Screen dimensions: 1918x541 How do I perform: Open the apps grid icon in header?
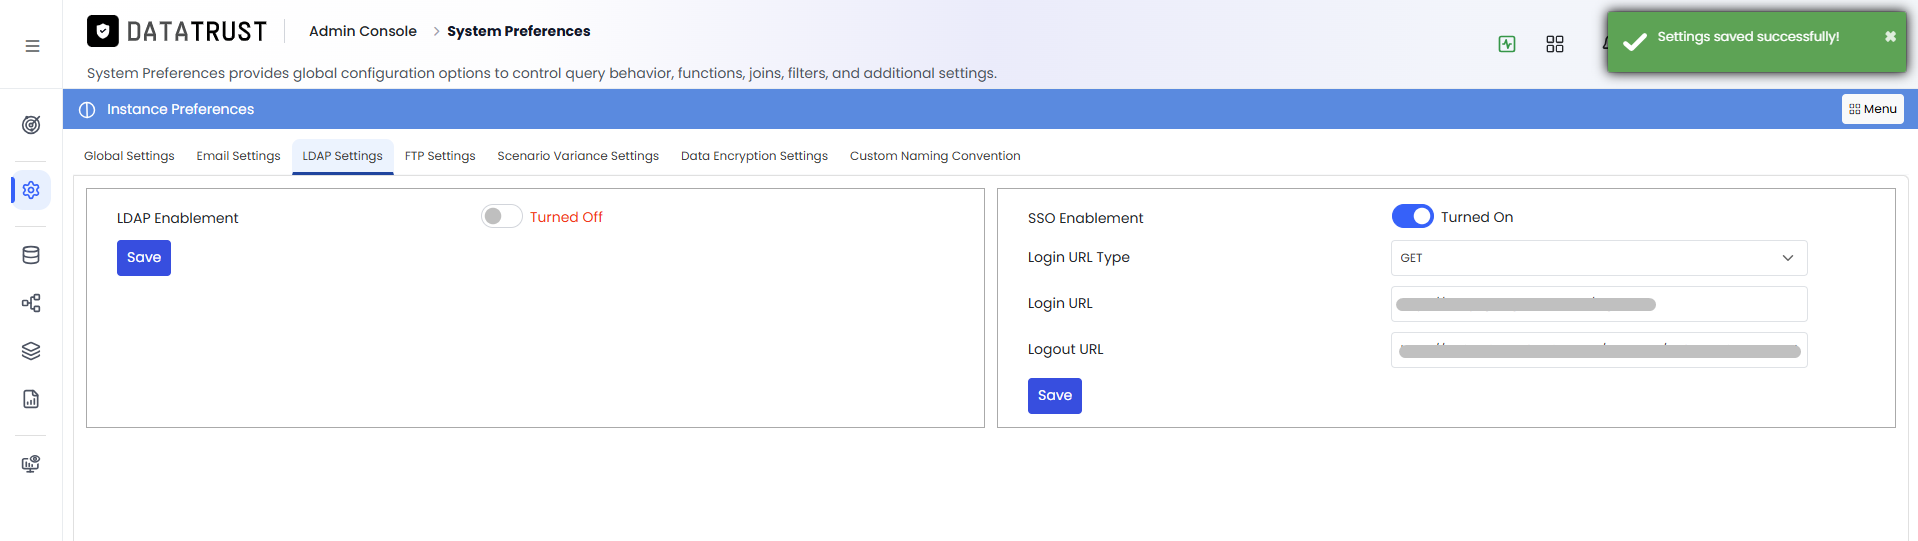click(x=1555, y=44)
